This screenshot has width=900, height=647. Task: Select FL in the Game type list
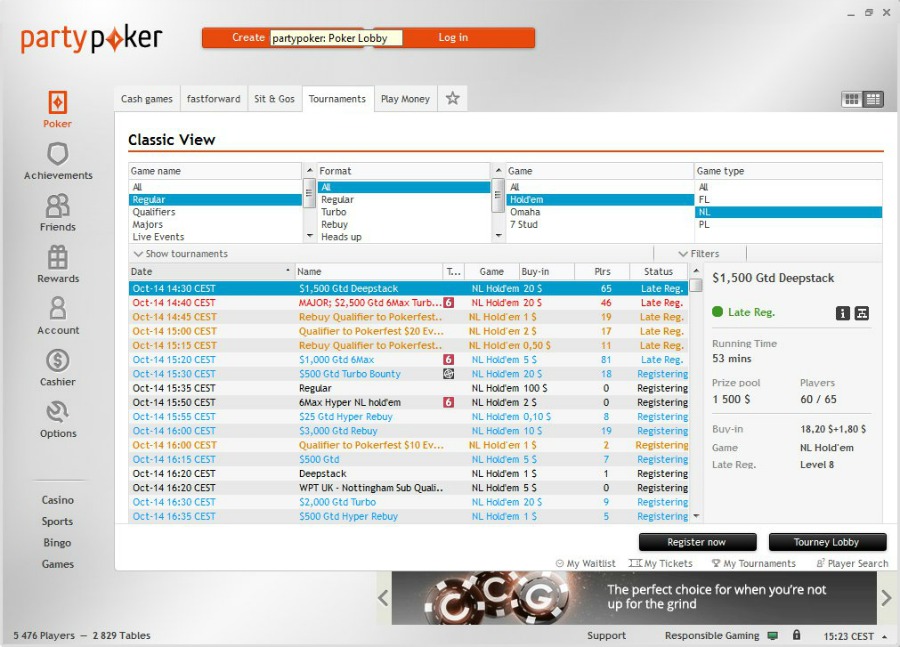(789, 200)
